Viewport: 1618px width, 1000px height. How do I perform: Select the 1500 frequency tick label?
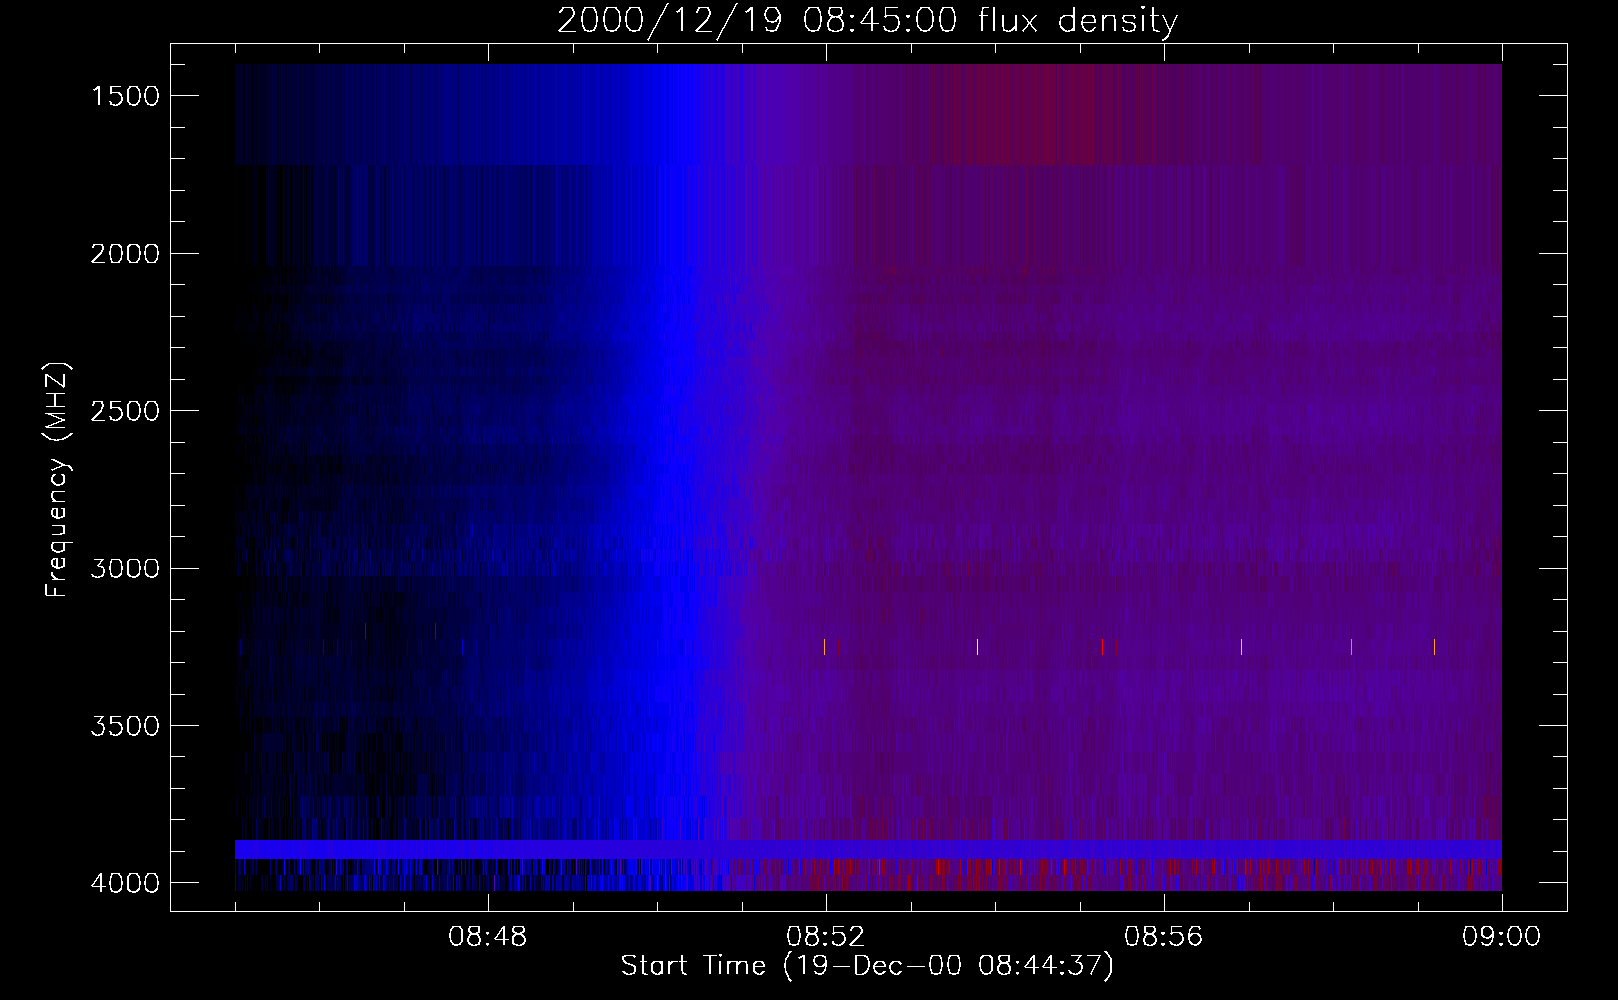point(125,96)
